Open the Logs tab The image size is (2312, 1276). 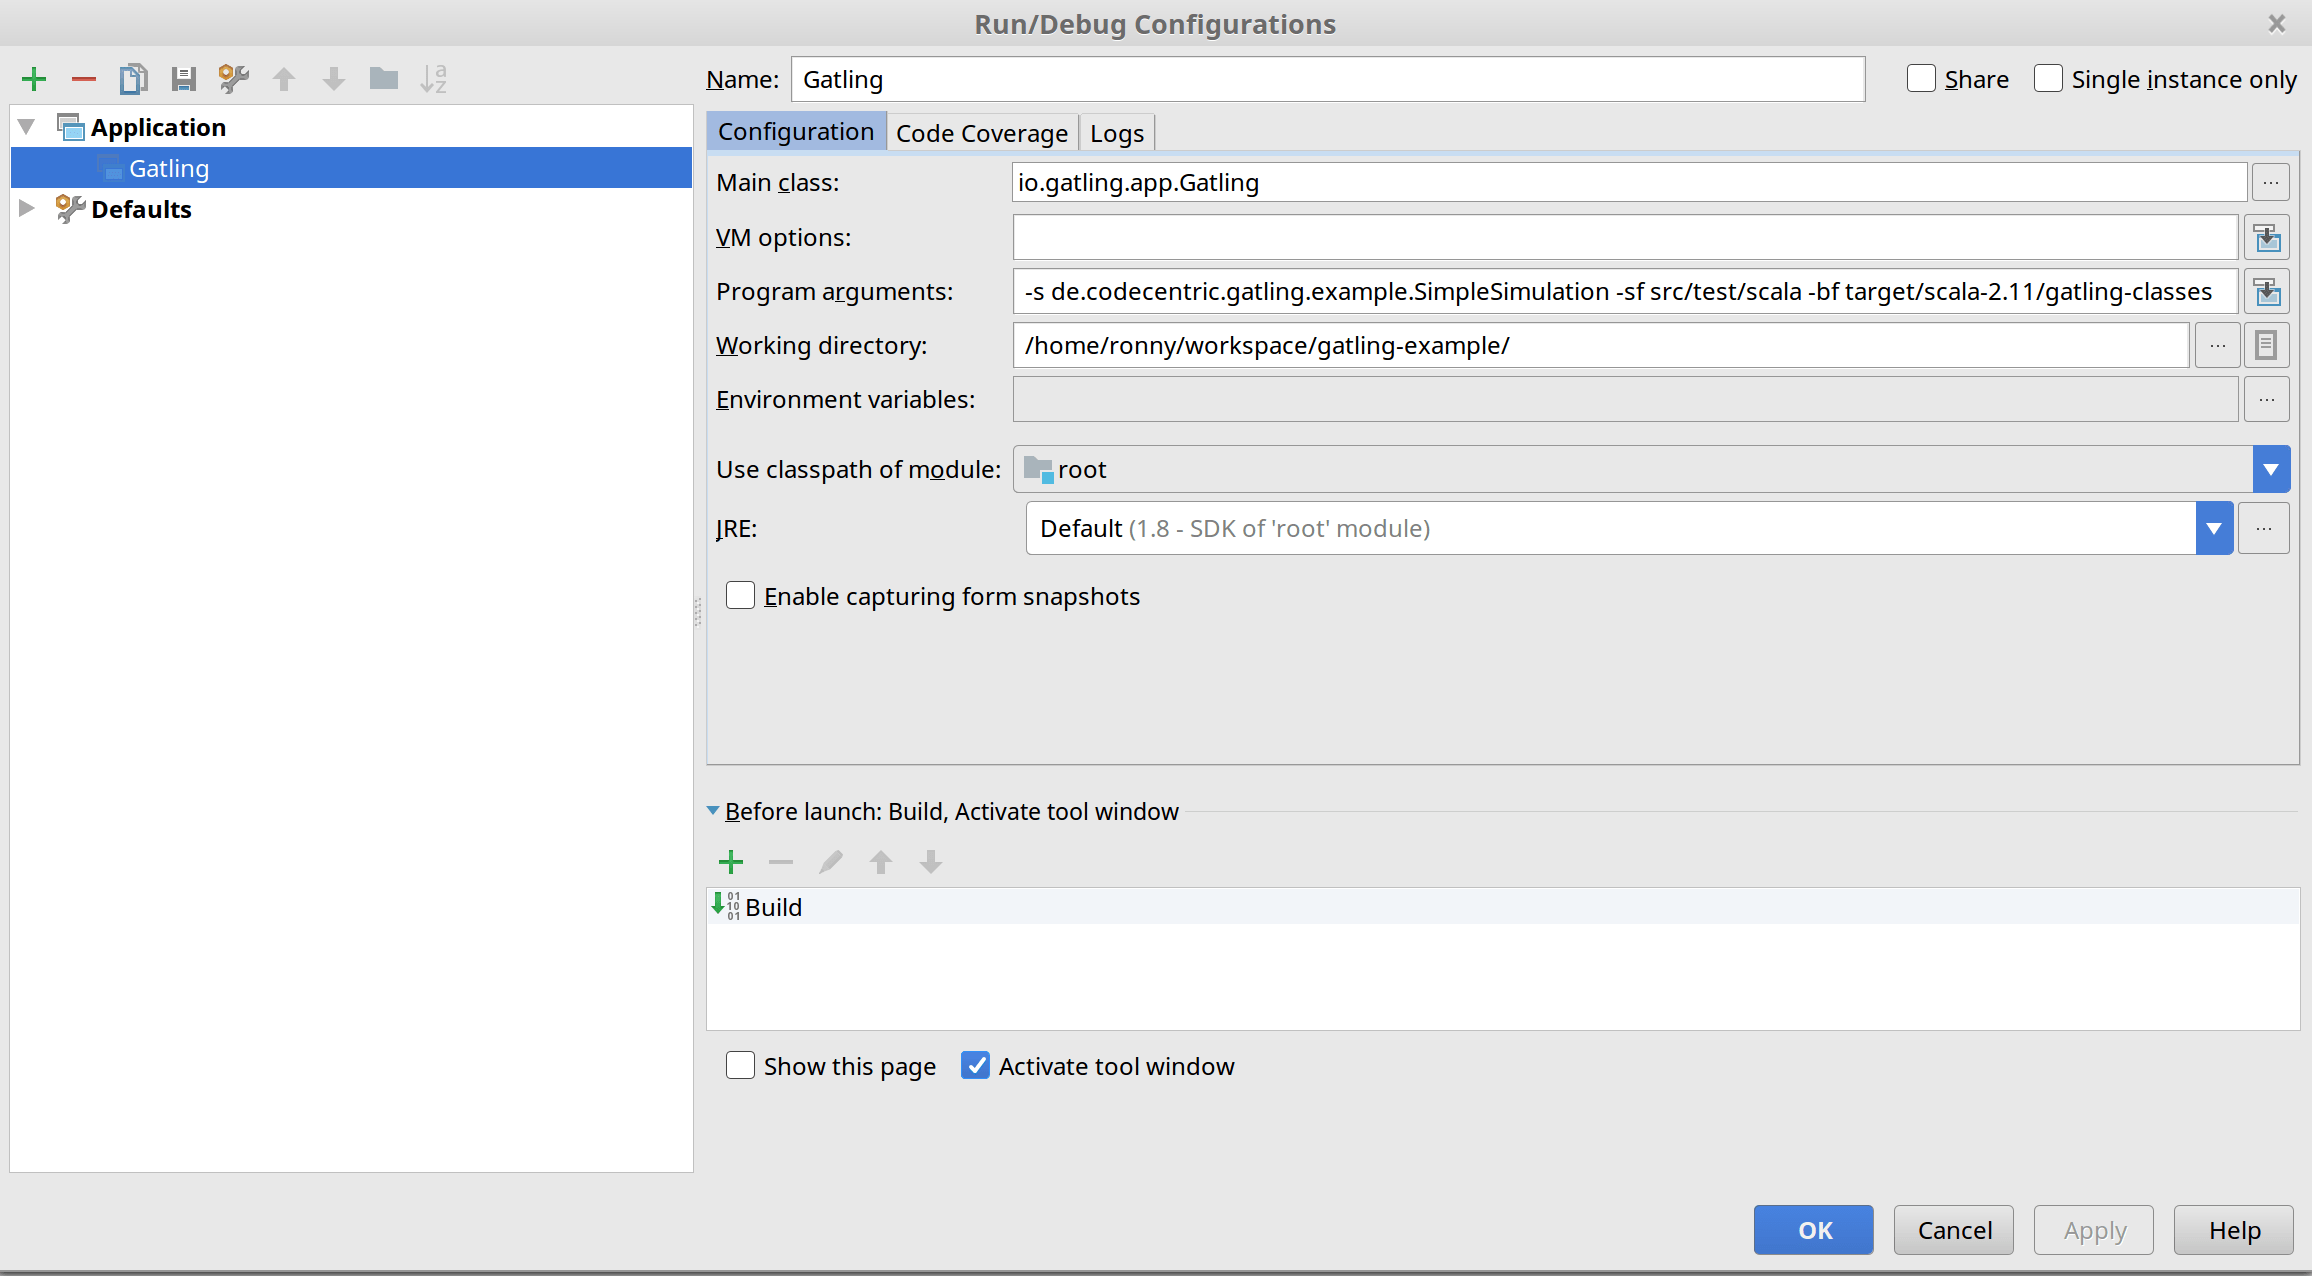click(x=1116, y=133)
